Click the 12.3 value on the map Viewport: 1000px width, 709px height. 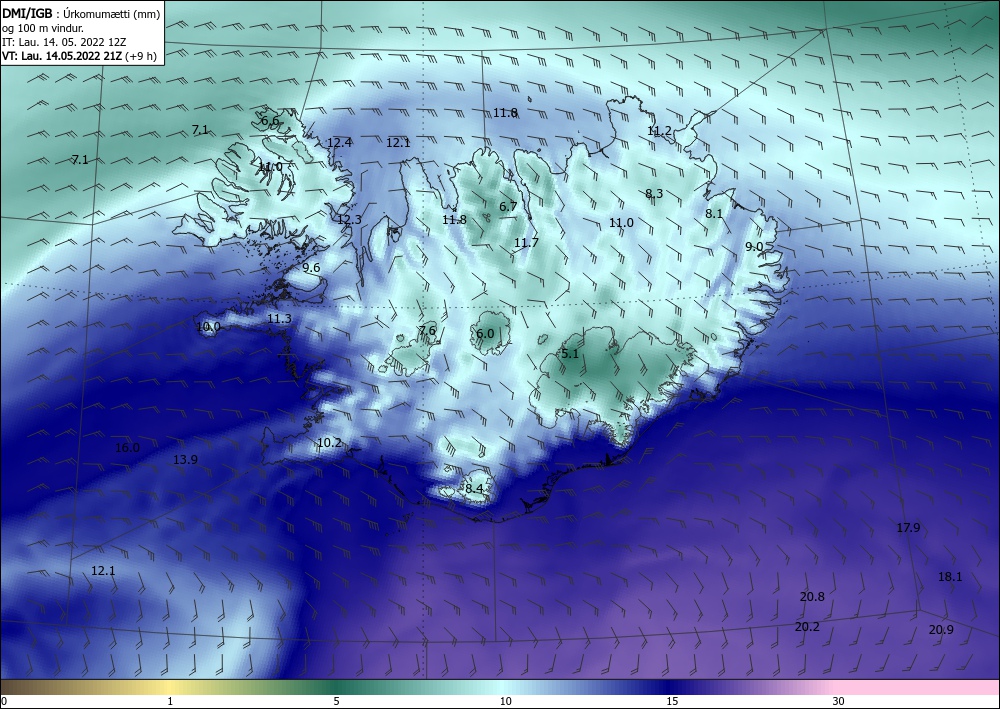tap(349, 219)
